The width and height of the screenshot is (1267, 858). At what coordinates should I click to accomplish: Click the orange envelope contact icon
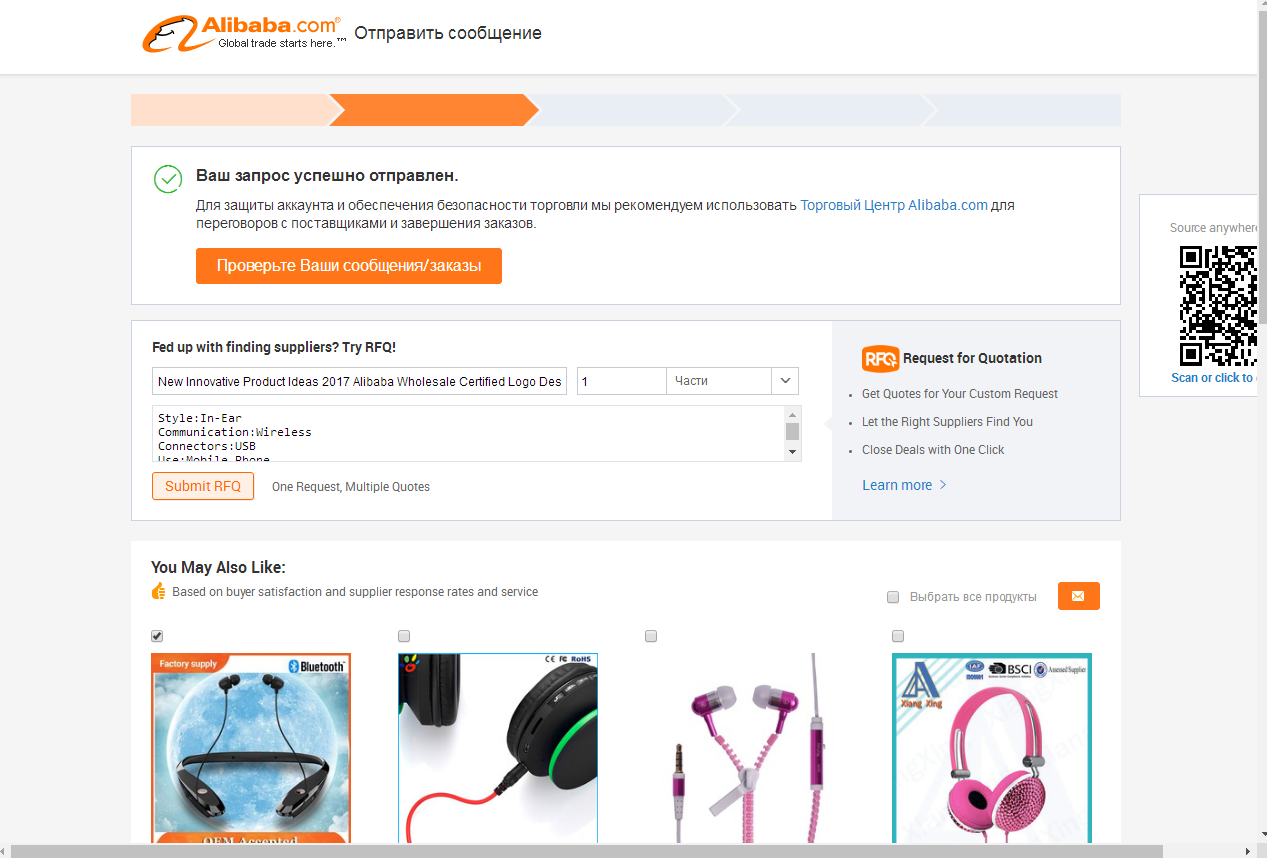[x=1078, y=596]
